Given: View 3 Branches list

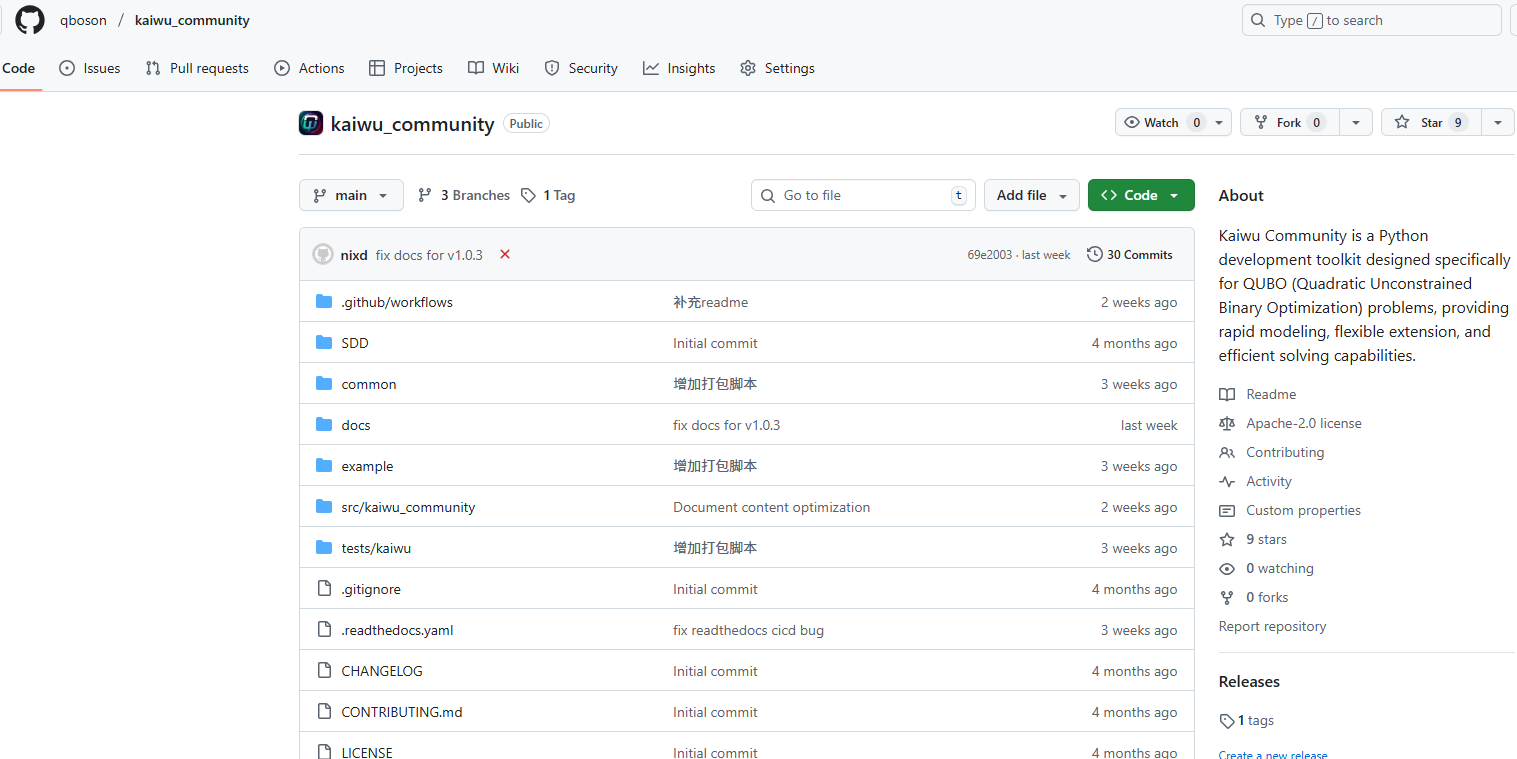Looking at the screenshot, I should coord(464,195).
